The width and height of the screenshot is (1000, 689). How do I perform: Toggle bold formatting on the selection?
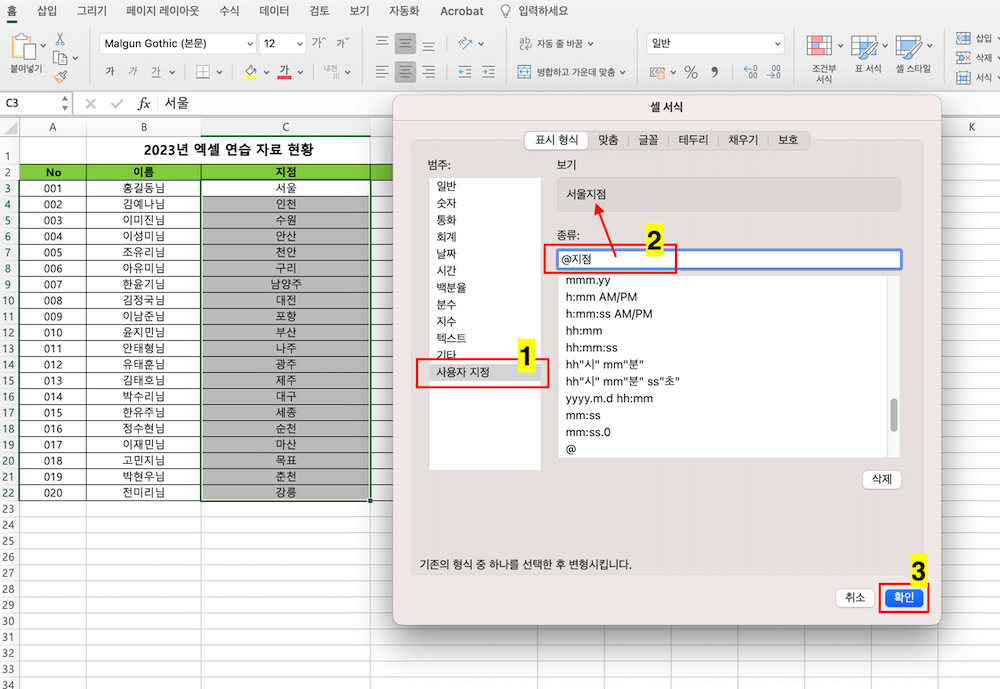pyautogui.click(x=110, y=70)
